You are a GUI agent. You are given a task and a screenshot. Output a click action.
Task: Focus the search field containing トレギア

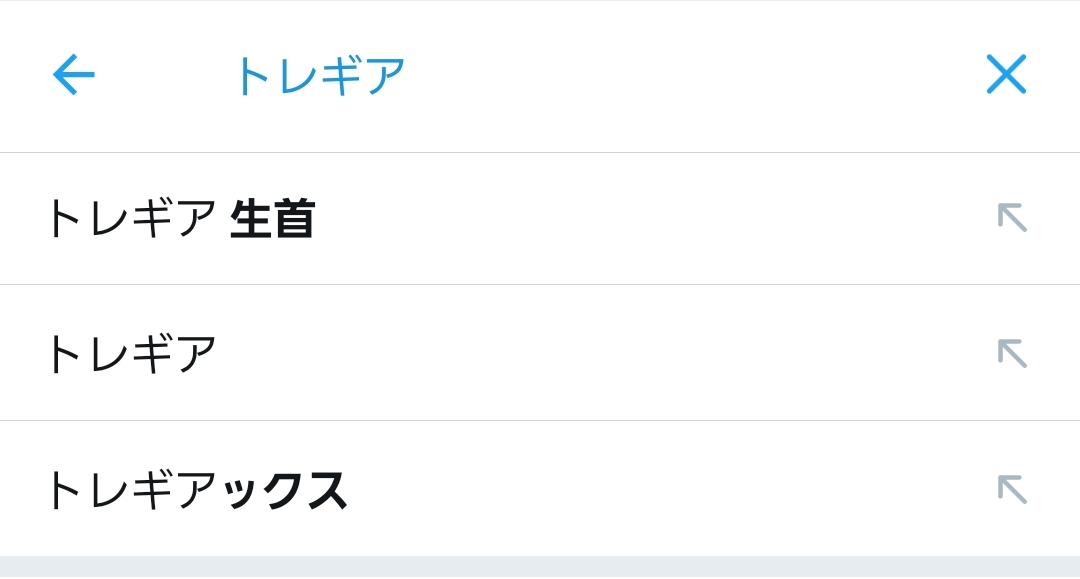(x=319, y=76)
